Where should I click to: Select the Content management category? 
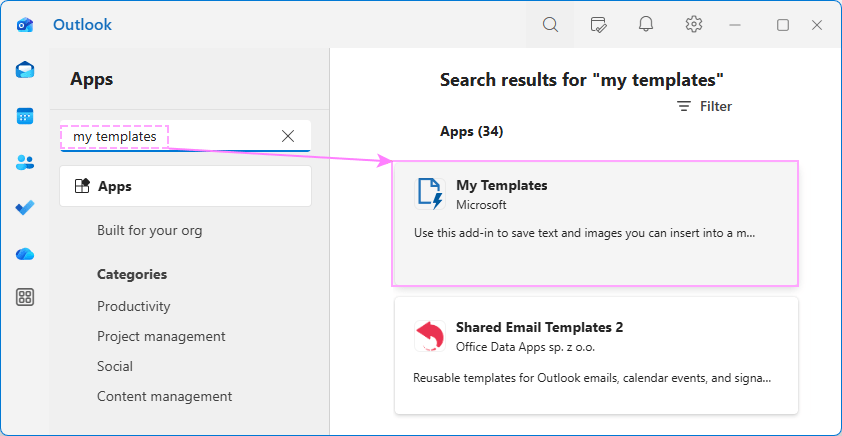pyautogui.click(x=164, y=397)
